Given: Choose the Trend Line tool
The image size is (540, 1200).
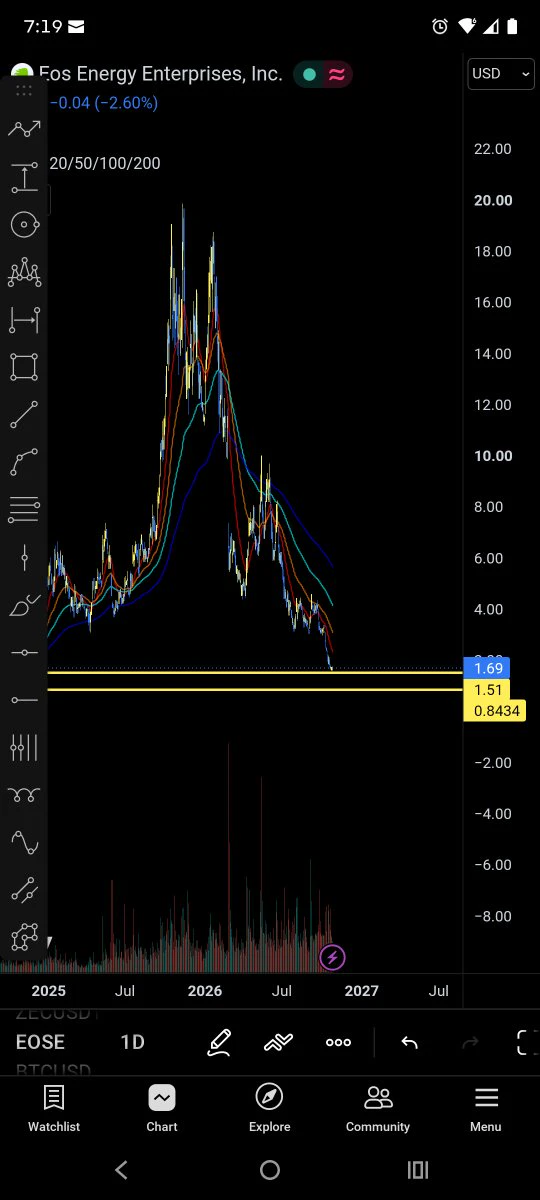Looking at the screenshot, I should [x=24, y=414].
